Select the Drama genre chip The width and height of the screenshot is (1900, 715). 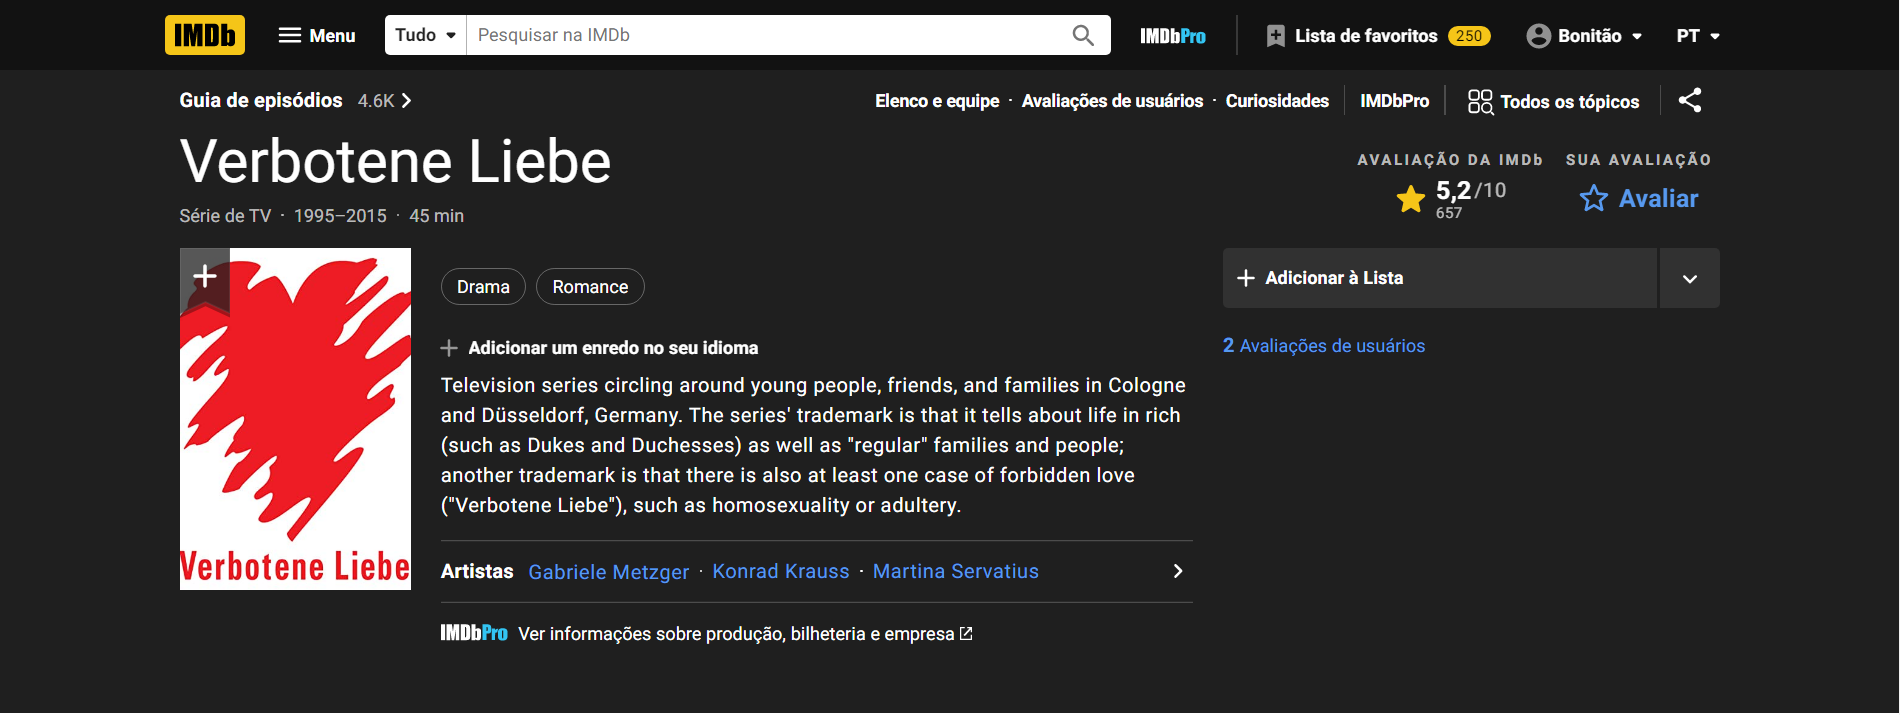tap(483, 287)
